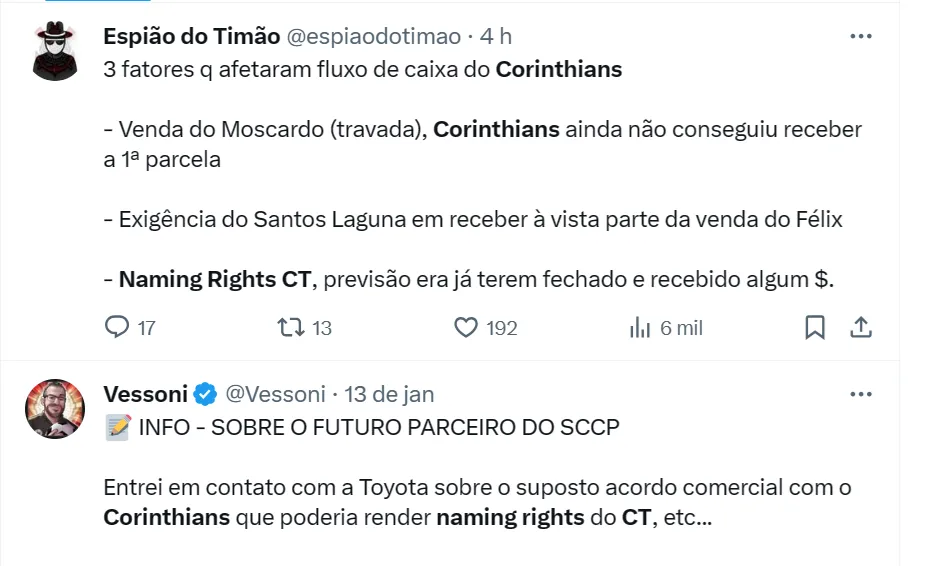Click the reply count 17
Screen dimensions: 936x566
(146, 327)
